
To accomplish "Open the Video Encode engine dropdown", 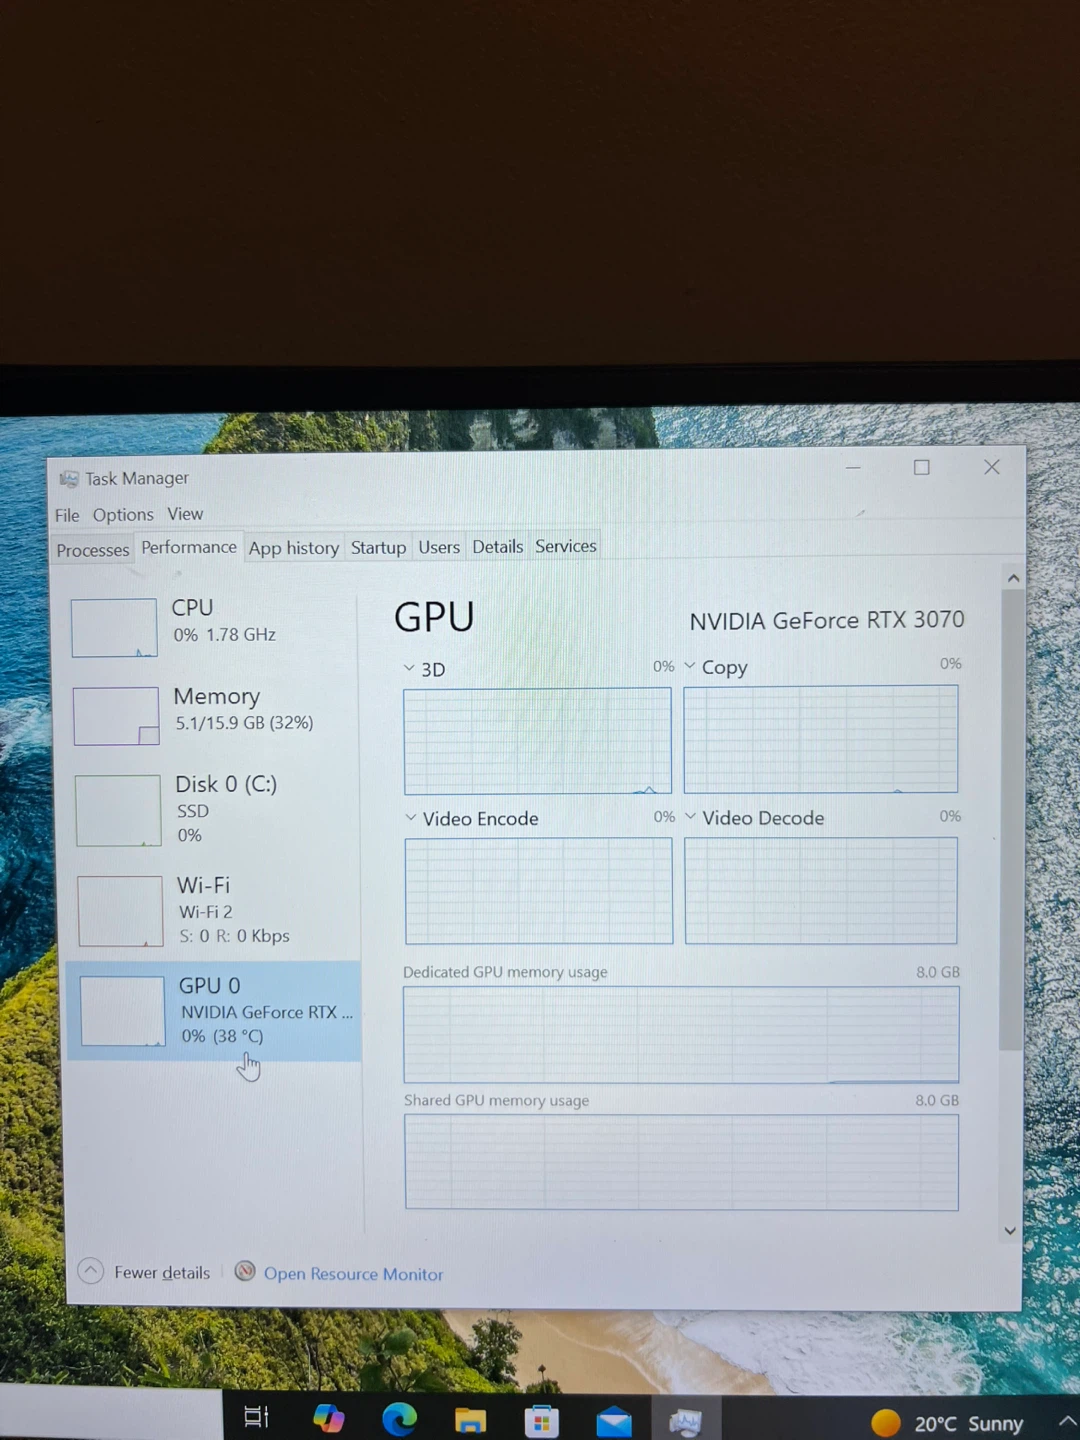I will [411, 818].
